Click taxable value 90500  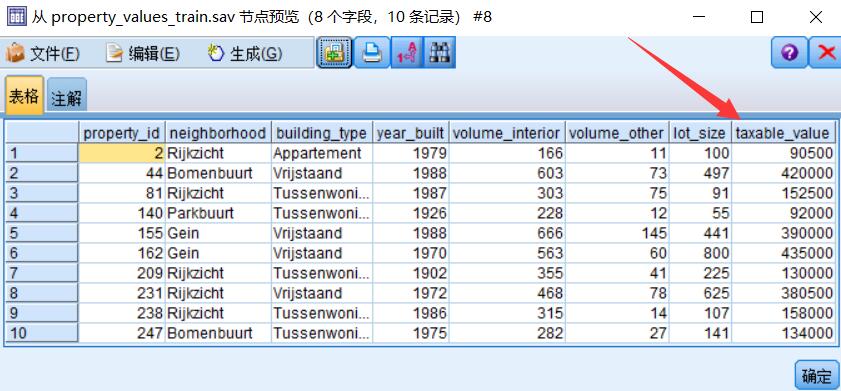click(783, 153)
